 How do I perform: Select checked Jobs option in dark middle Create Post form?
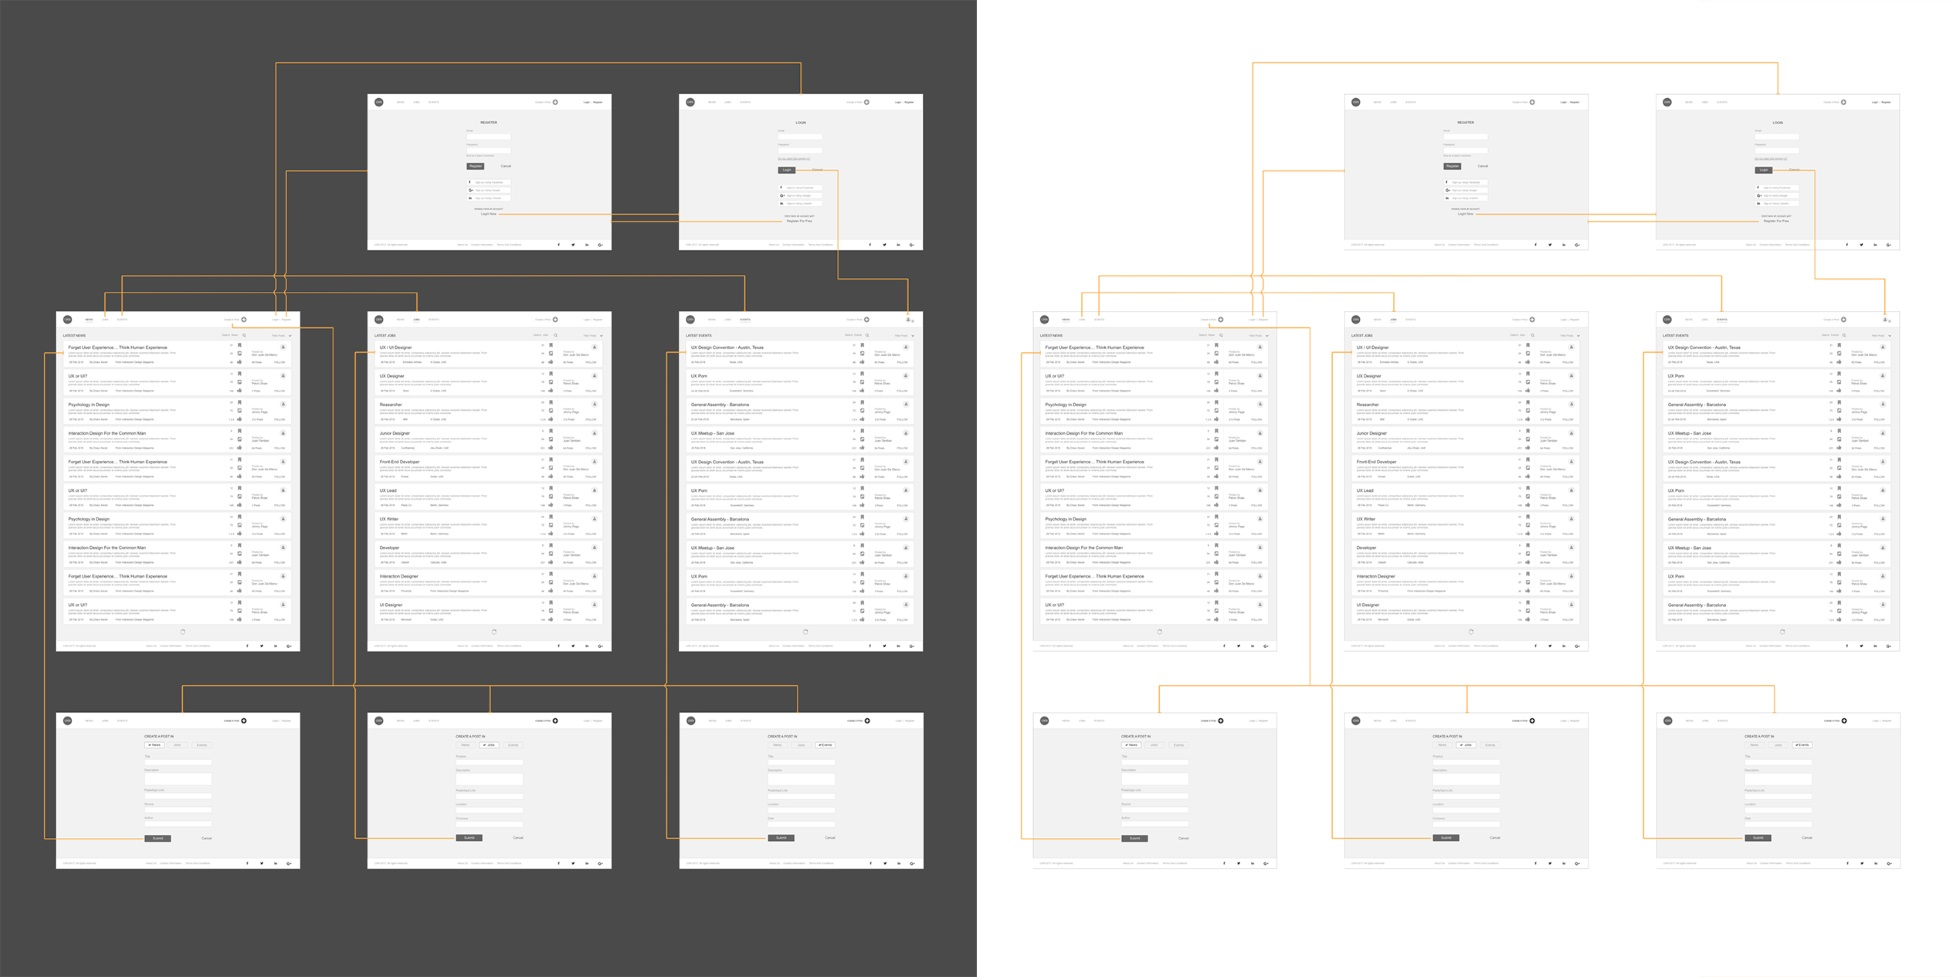(x=488, y=745)
